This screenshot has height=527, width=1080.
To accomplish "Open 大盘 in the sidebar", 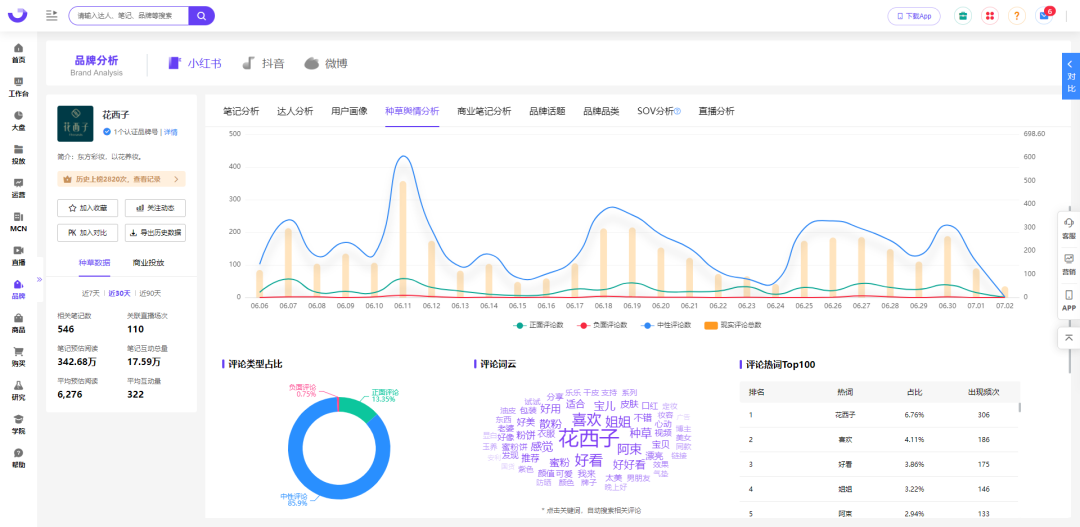I will 19,121.
